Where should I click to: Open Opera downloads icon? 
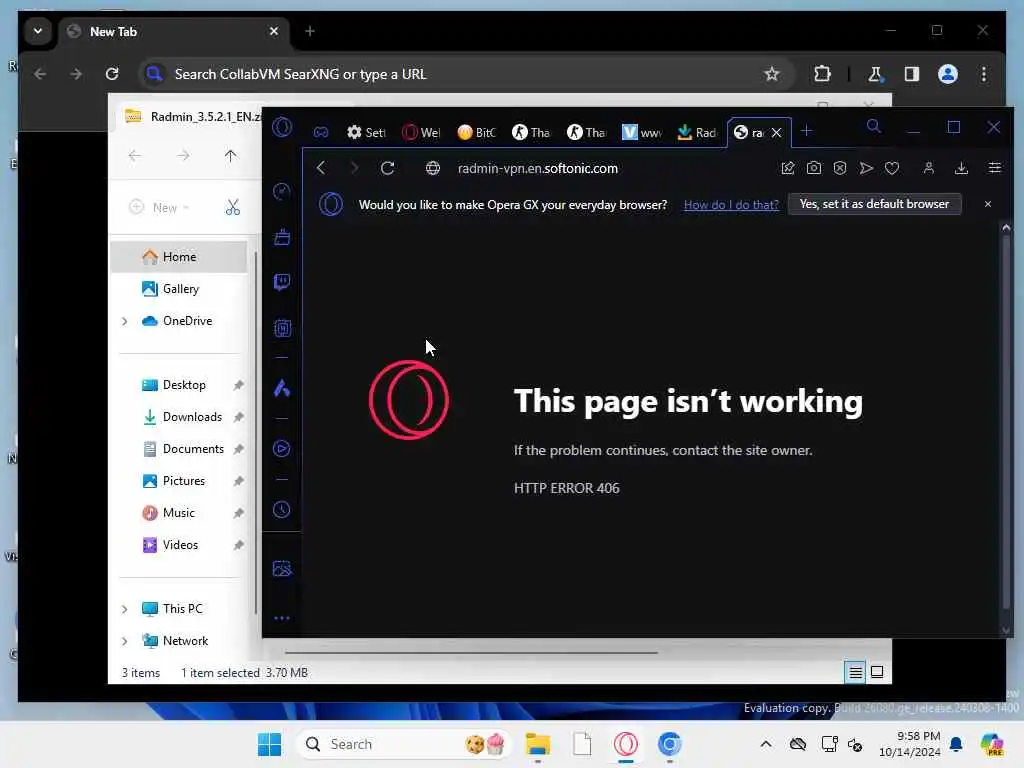pos(961,168)
